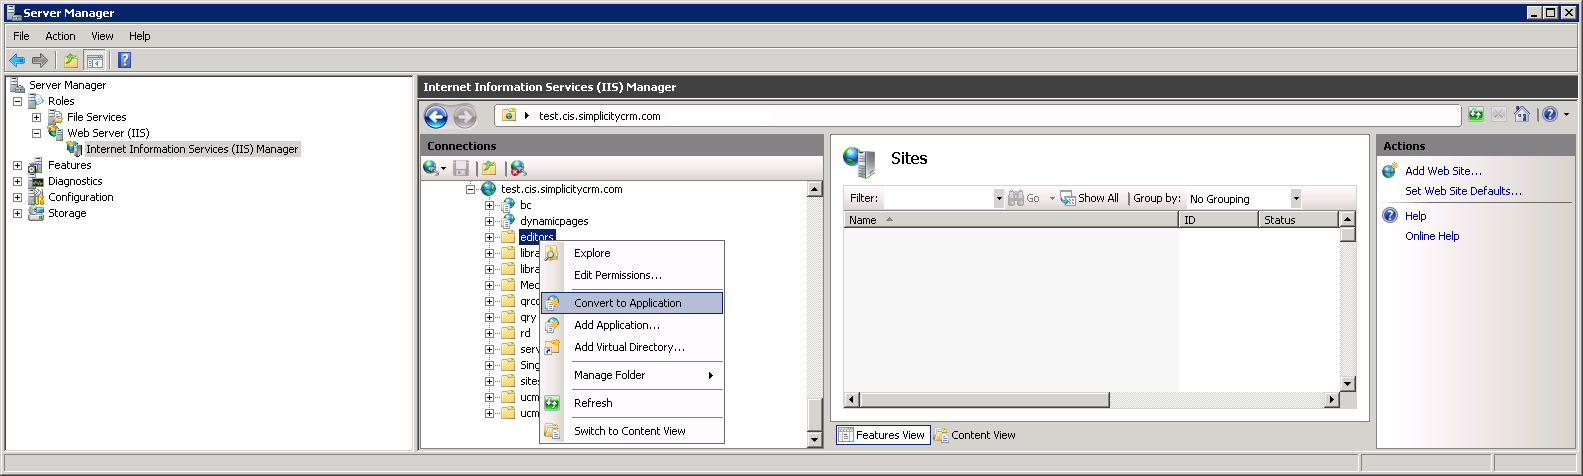Expand the Storage node
This screenshot has width=1583, height=476.
(17, 213)
